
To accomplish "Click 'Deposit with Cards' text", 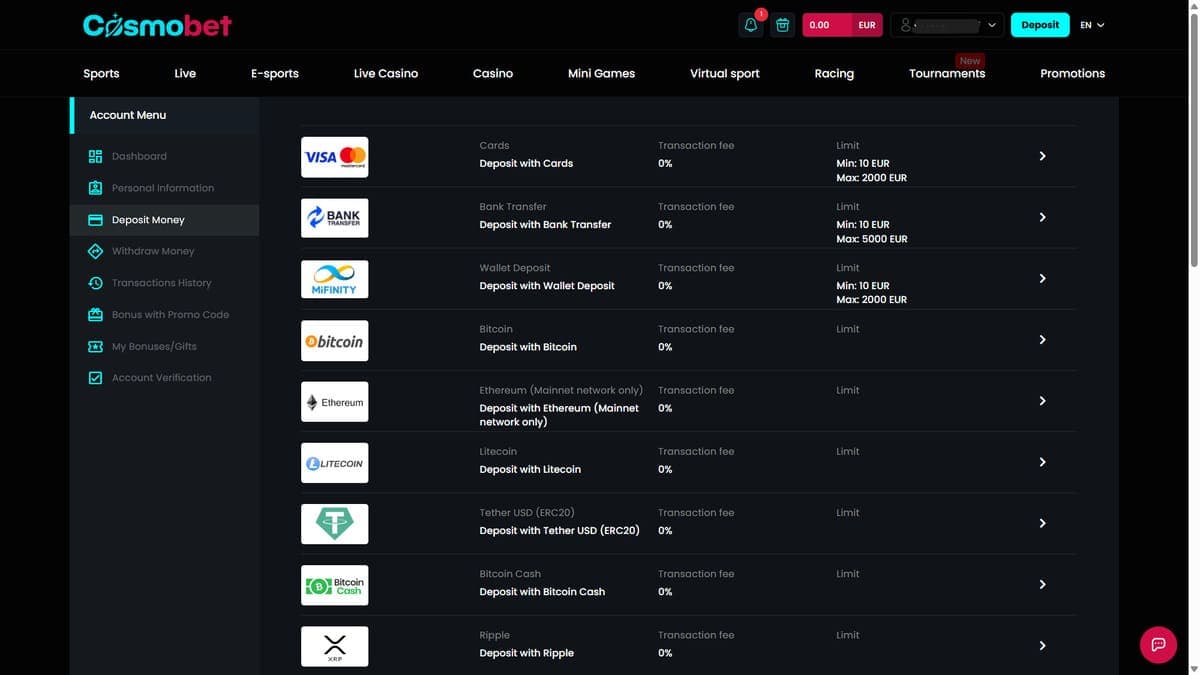I will click(x=526, y=163).
